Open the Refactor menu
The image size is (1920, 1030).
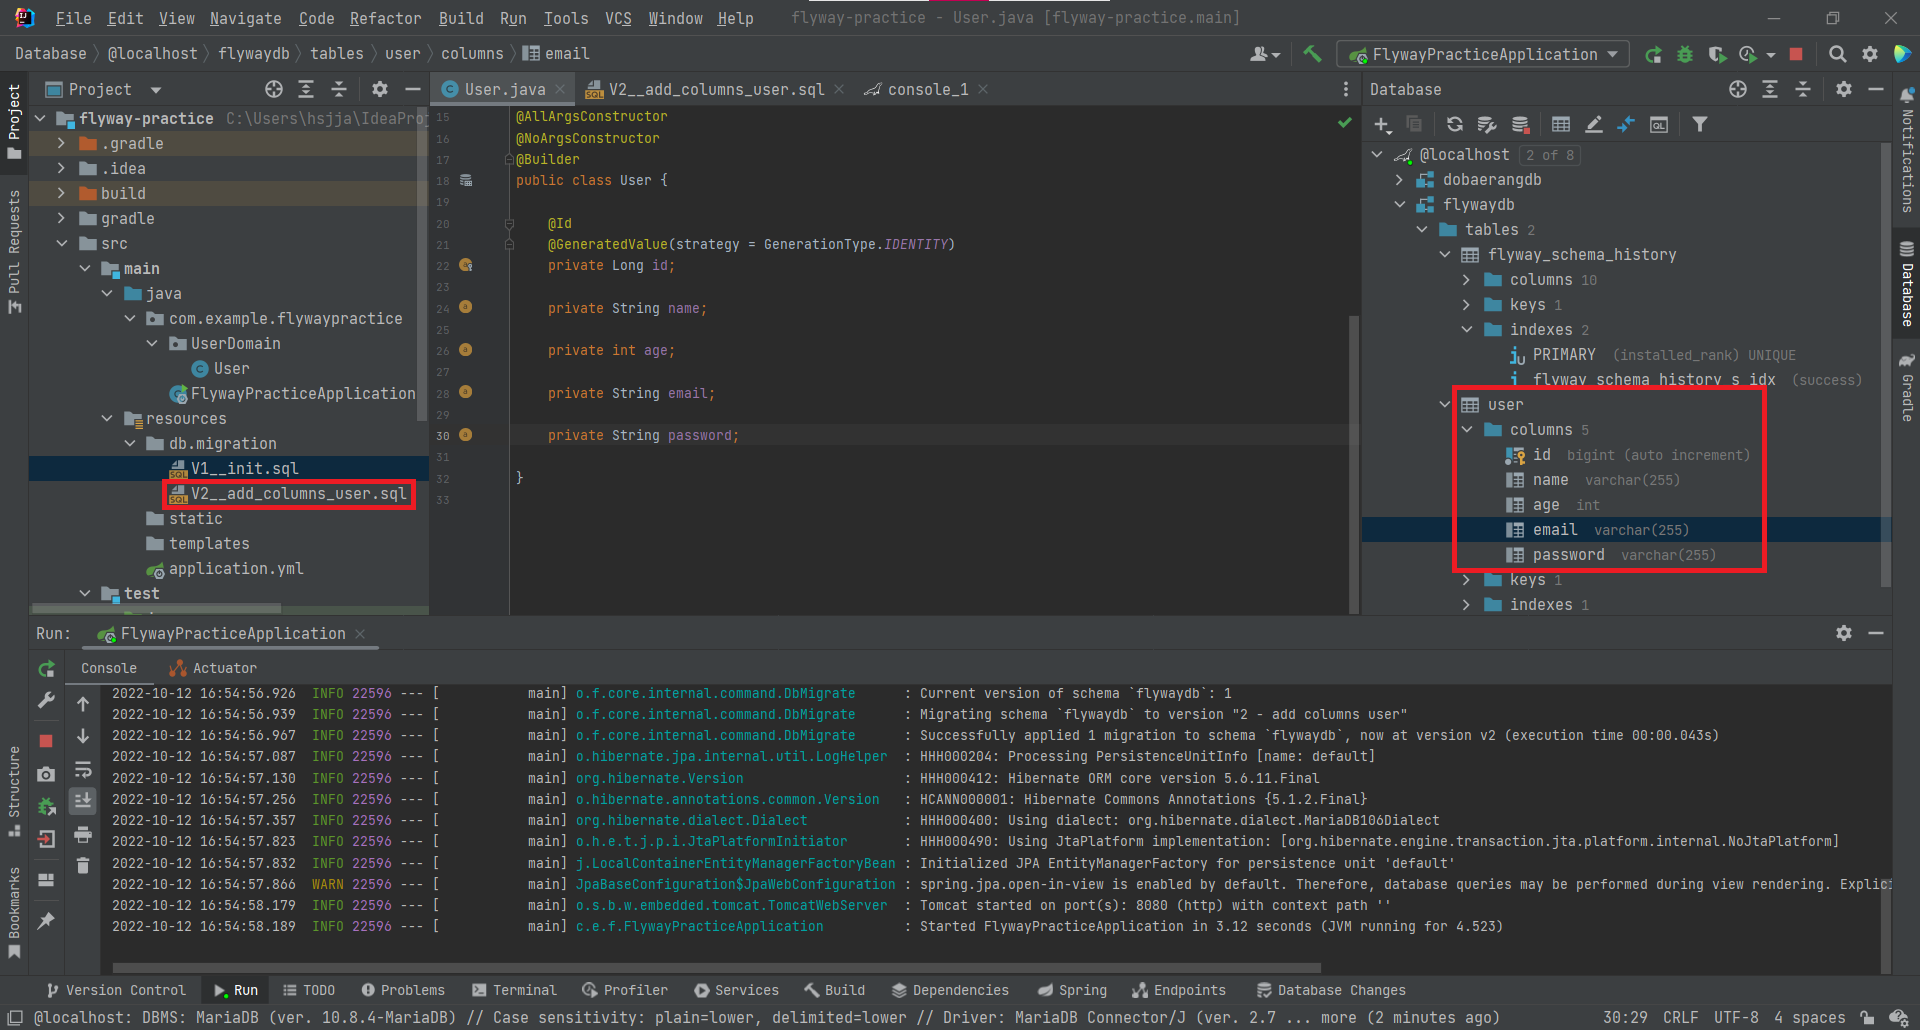pos(385,18)
